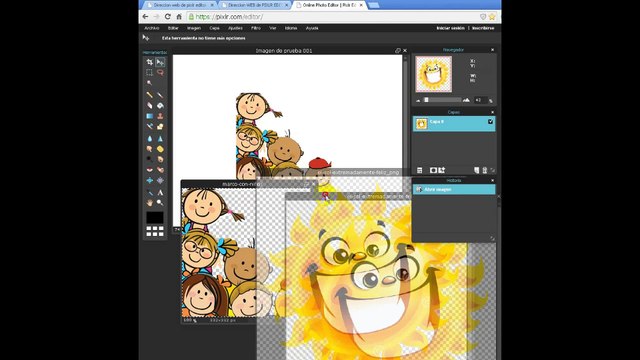Select the Burn tool
Screen dimensions: 640x360
(x=160, y=159)
